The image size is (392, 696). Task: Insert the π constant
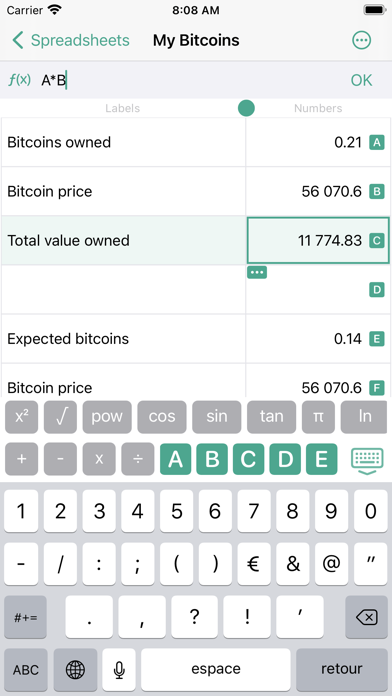[318, 417]
